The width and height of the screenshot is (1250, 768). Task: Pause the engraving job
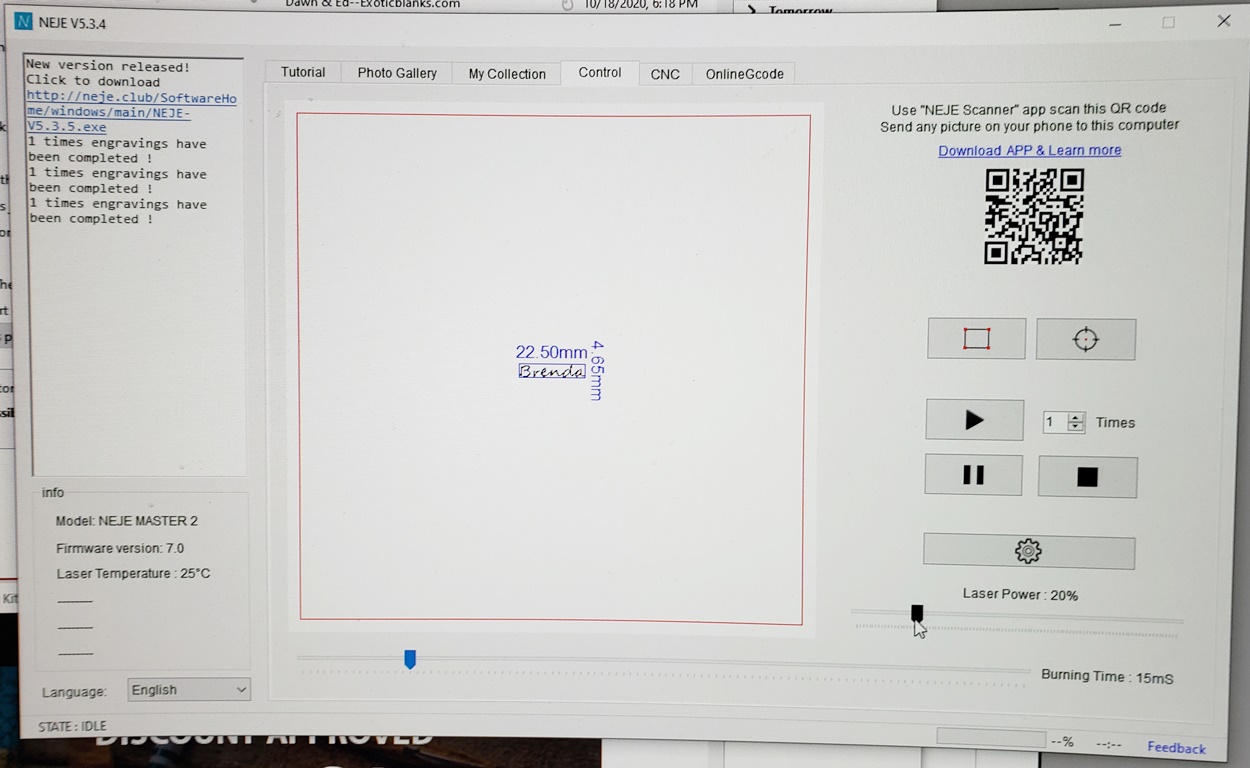973,476
